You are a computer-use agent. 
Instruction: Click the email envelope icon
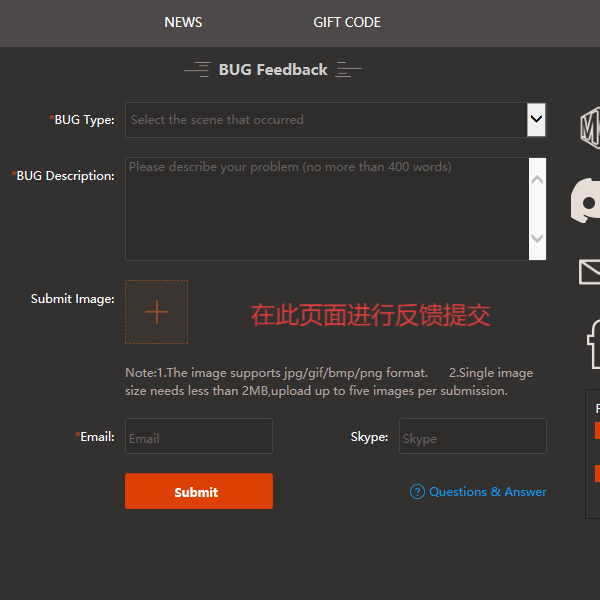click(589, 271)
